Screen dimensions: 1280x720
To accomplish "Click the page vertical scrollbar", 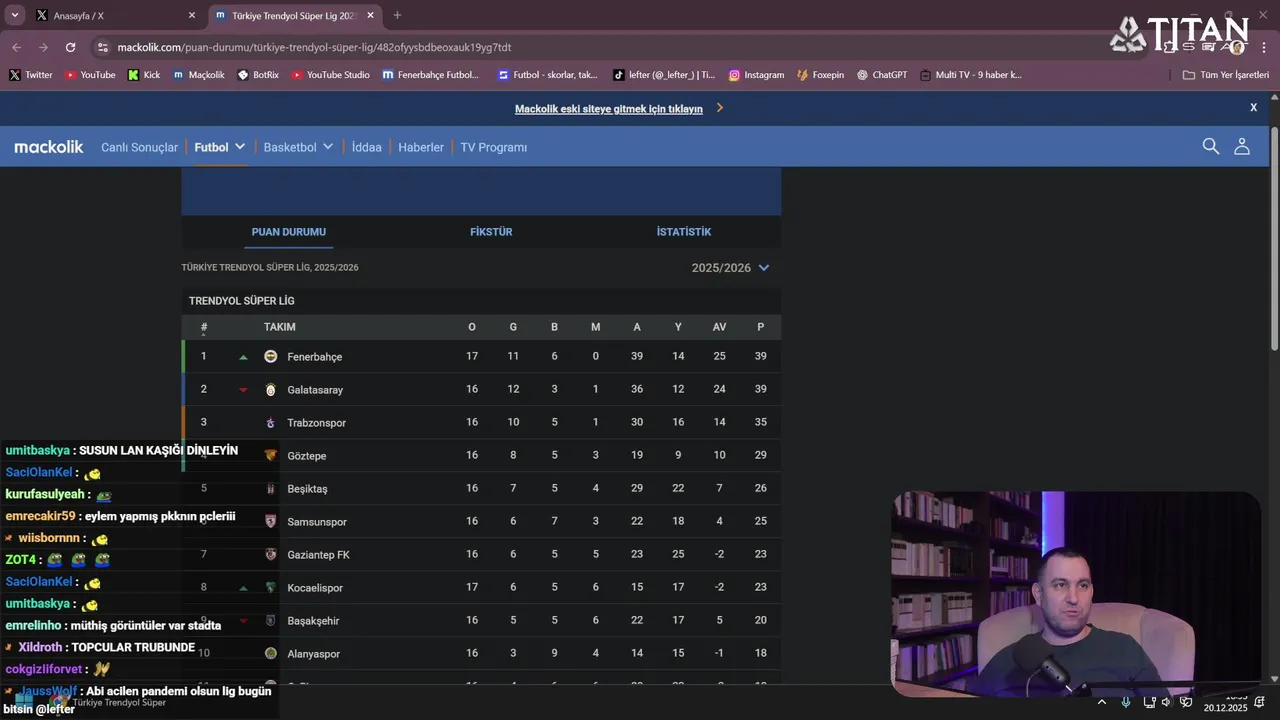I will tap(1274, 238).
